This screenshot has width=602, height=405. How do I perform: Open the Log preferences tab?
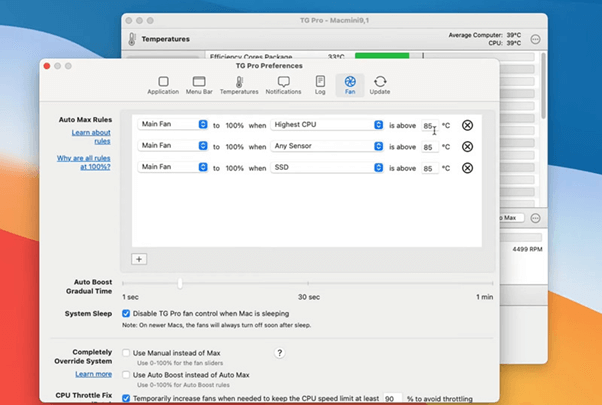(x=320, y=85)
